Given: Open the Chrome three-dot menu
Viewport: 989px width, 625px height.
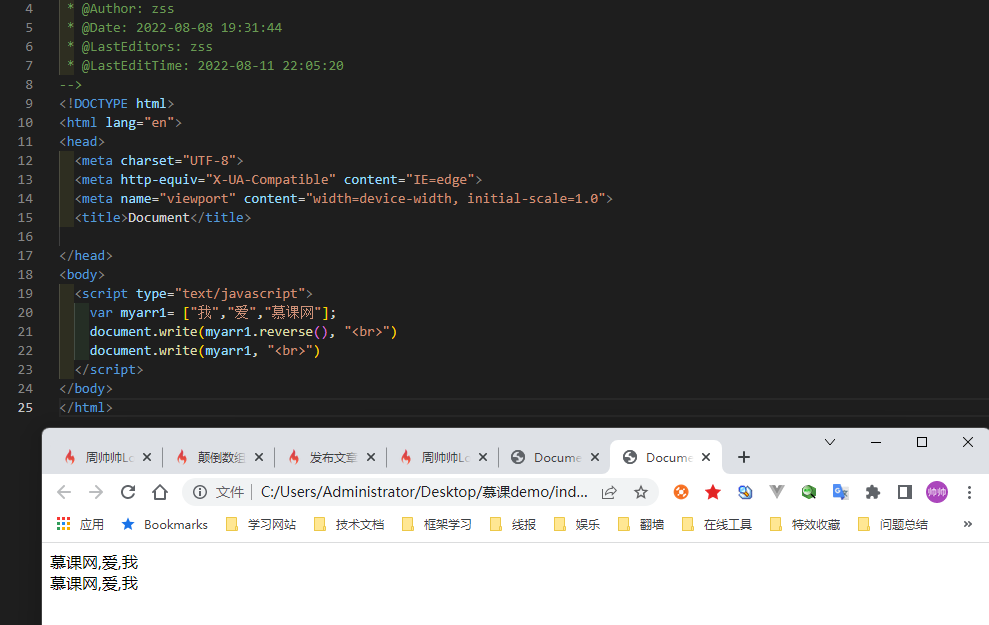Looking at the screenshot, I should click(x=969, y=492).
